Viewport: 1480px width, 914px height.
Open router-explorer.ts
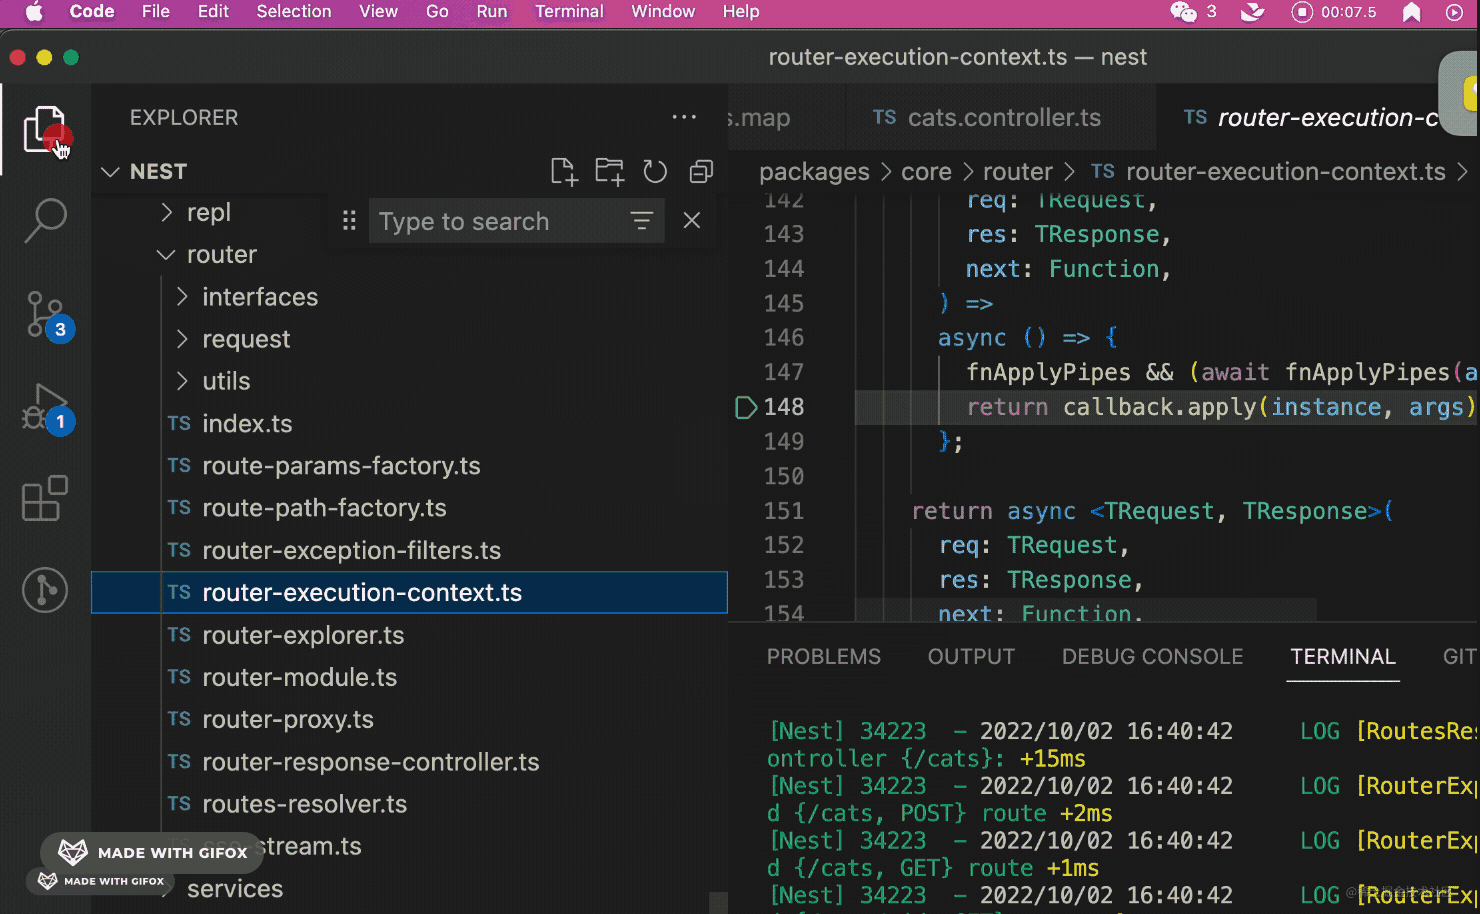click(x=303, y=635)
